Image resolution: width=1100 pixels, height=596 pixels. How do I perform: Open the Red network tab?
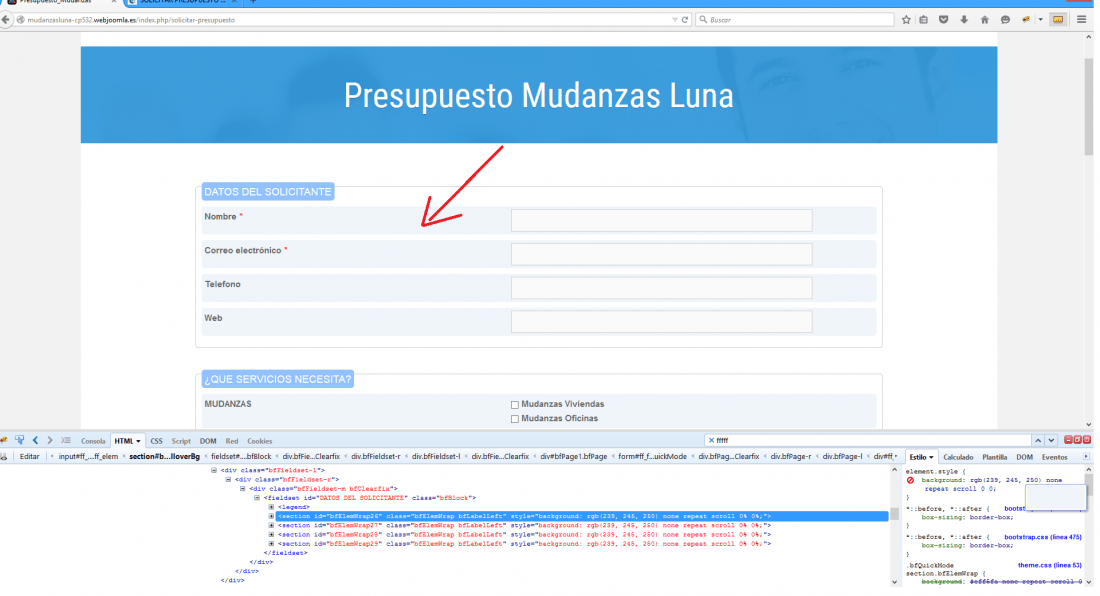point(232,441)
